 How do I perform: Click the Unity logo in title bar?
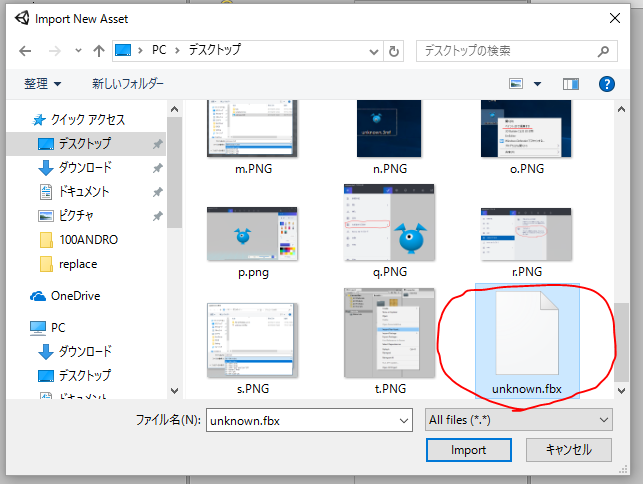pos(22,18)
